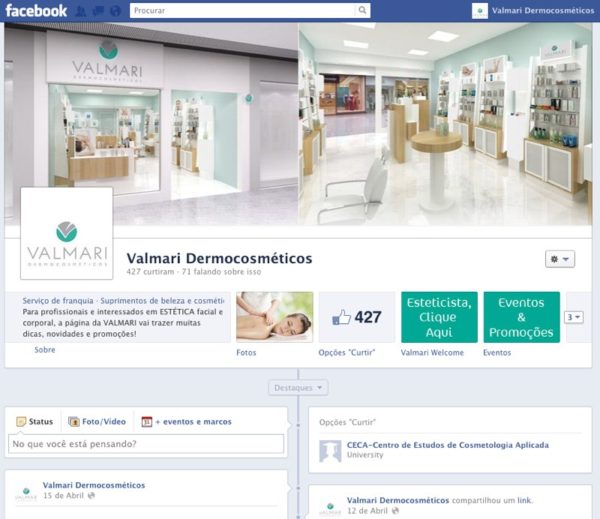Screen dimensions: 600x519
Task: Open the Eventos & Promoções tile
Action: click(522, 317)
